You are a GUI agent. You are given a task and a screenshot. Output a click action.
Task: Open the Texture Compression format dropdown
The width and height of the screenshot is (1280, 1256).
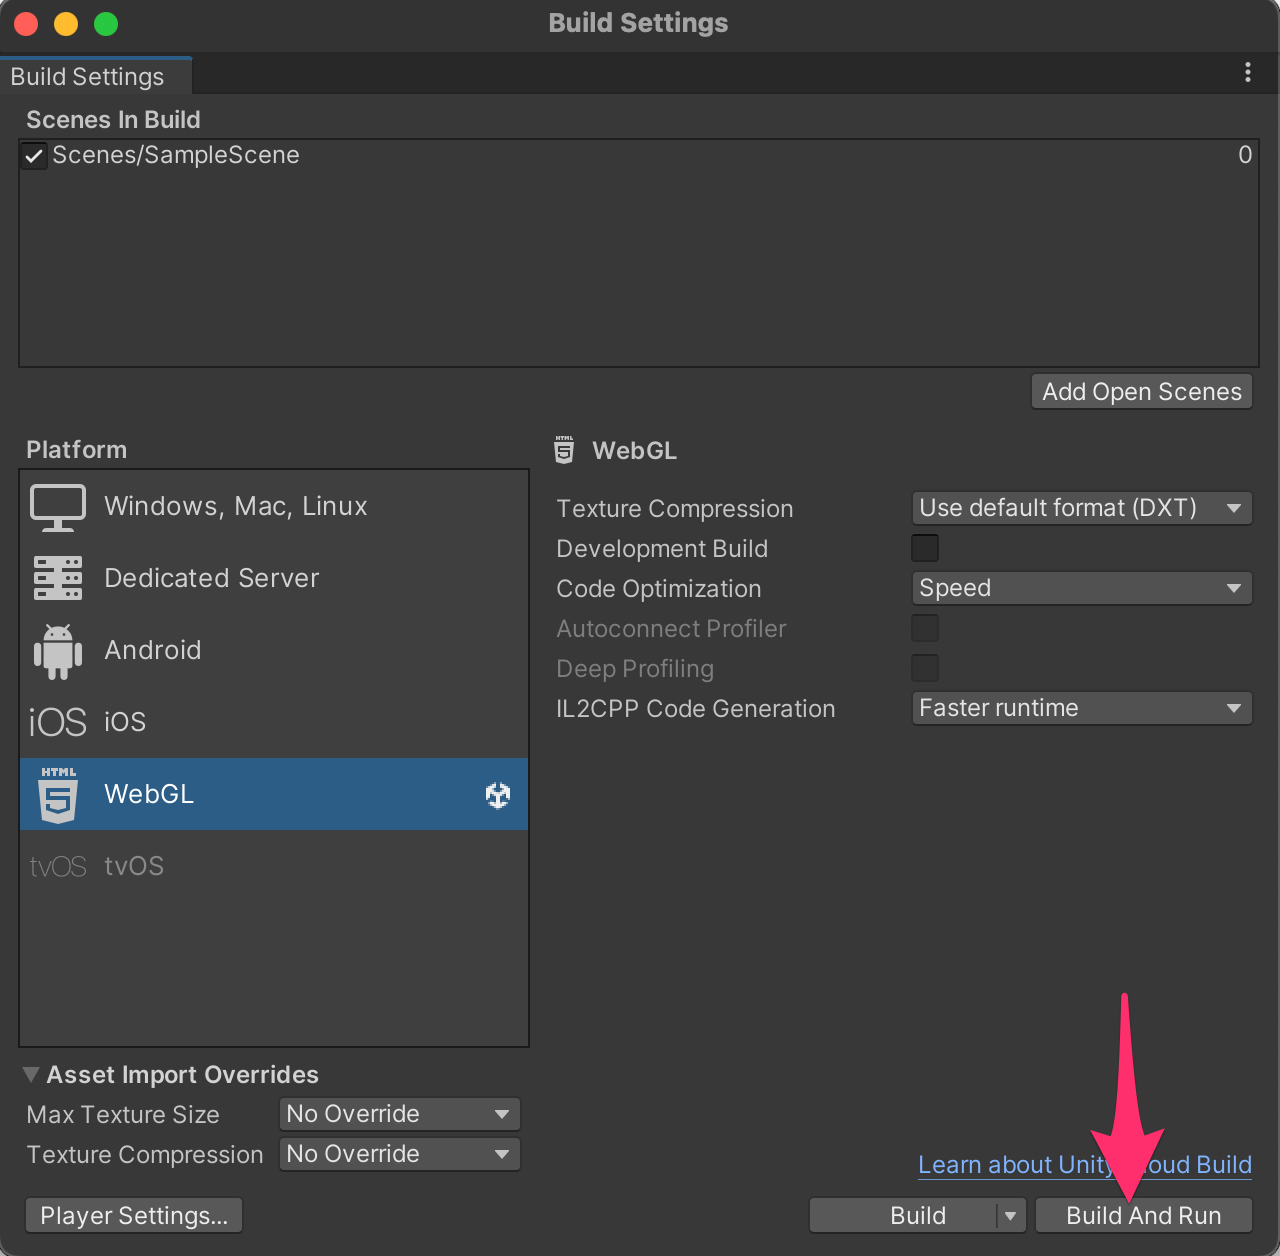tap(1082, 508)
